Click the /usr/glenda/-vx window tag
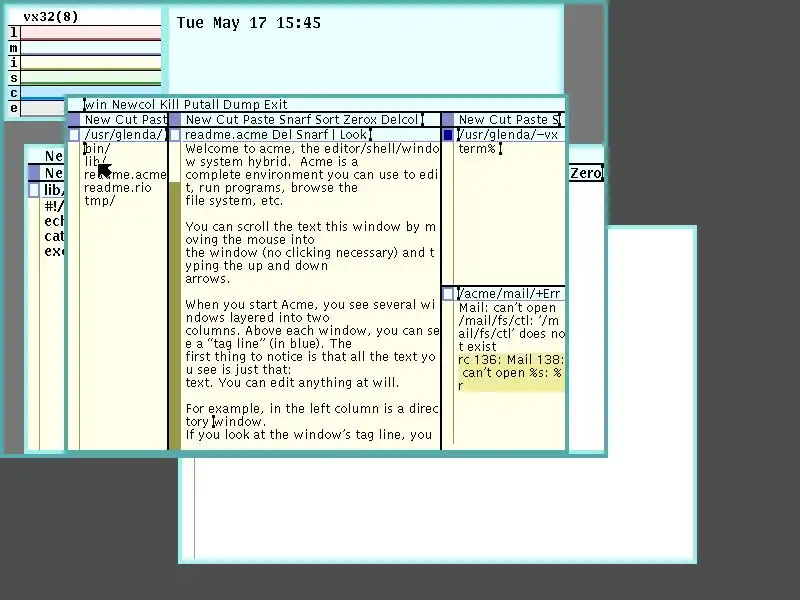 (x=510, y=135)
